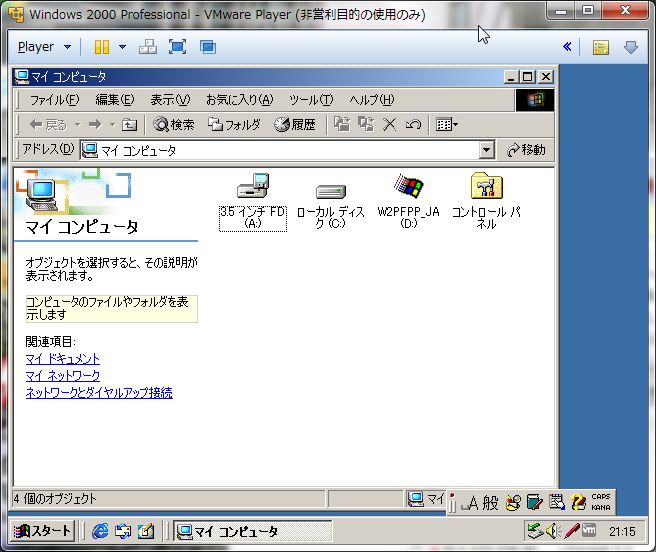Open the W2PFPP_JA (D:) CD drive
656x552 pixels.
click(408, 200)
